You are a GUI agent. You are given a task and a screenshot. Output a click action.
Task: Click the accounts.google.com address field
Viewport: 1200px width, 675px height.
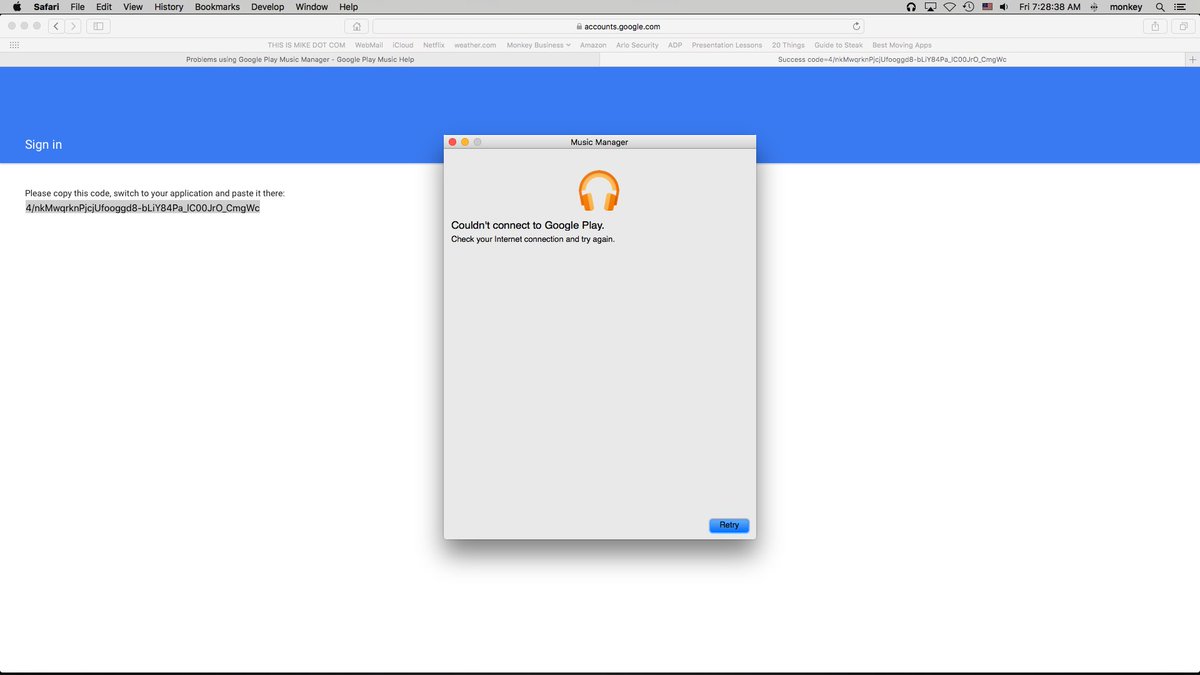620,26
